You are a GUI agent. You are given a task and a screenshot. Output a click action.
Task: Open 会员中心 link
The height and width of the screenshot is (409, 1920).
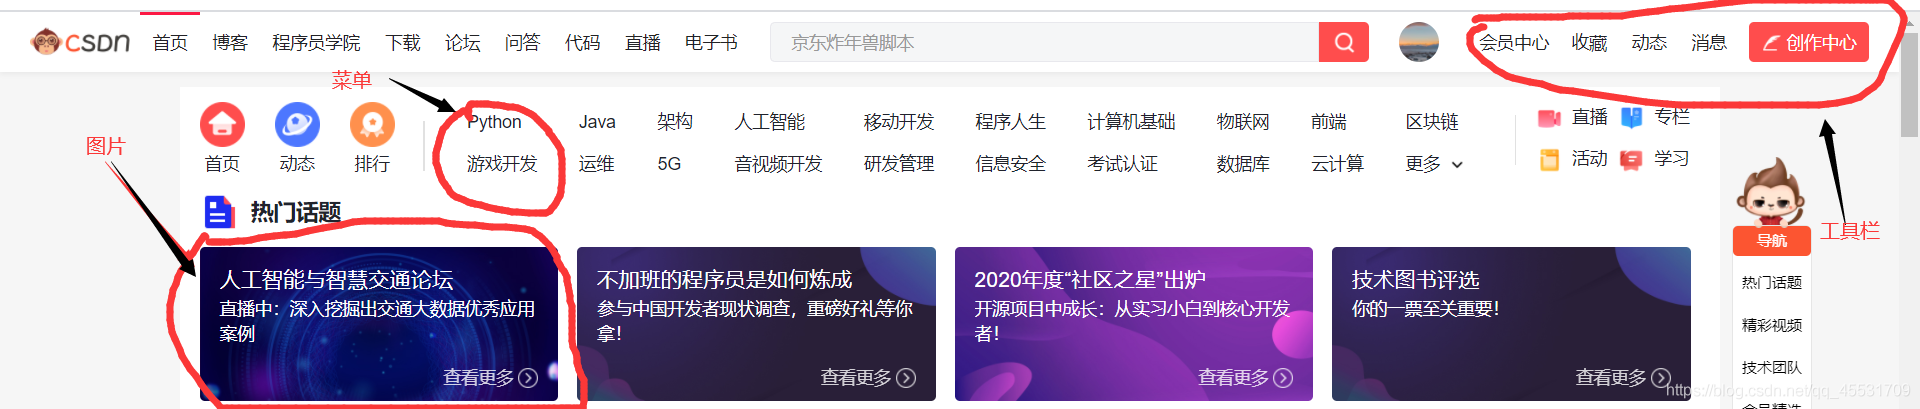pyautogui.click(x=1514, y=43)
